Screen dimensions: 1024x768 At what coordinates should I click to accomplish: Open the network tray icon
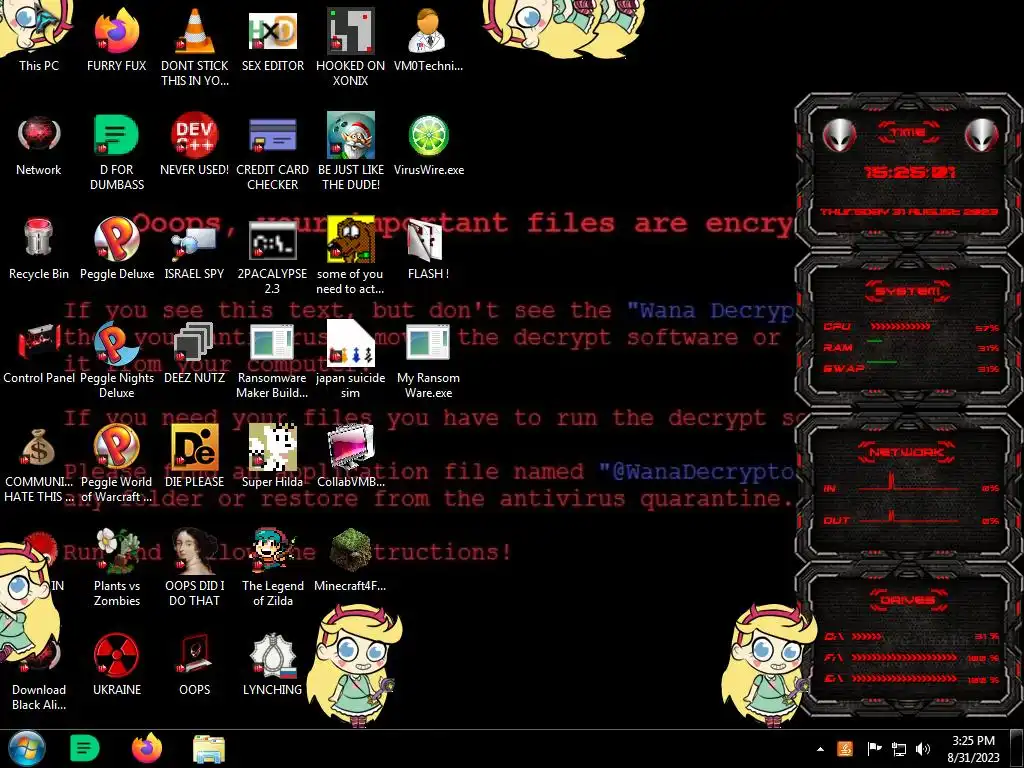tap(899, 749)
